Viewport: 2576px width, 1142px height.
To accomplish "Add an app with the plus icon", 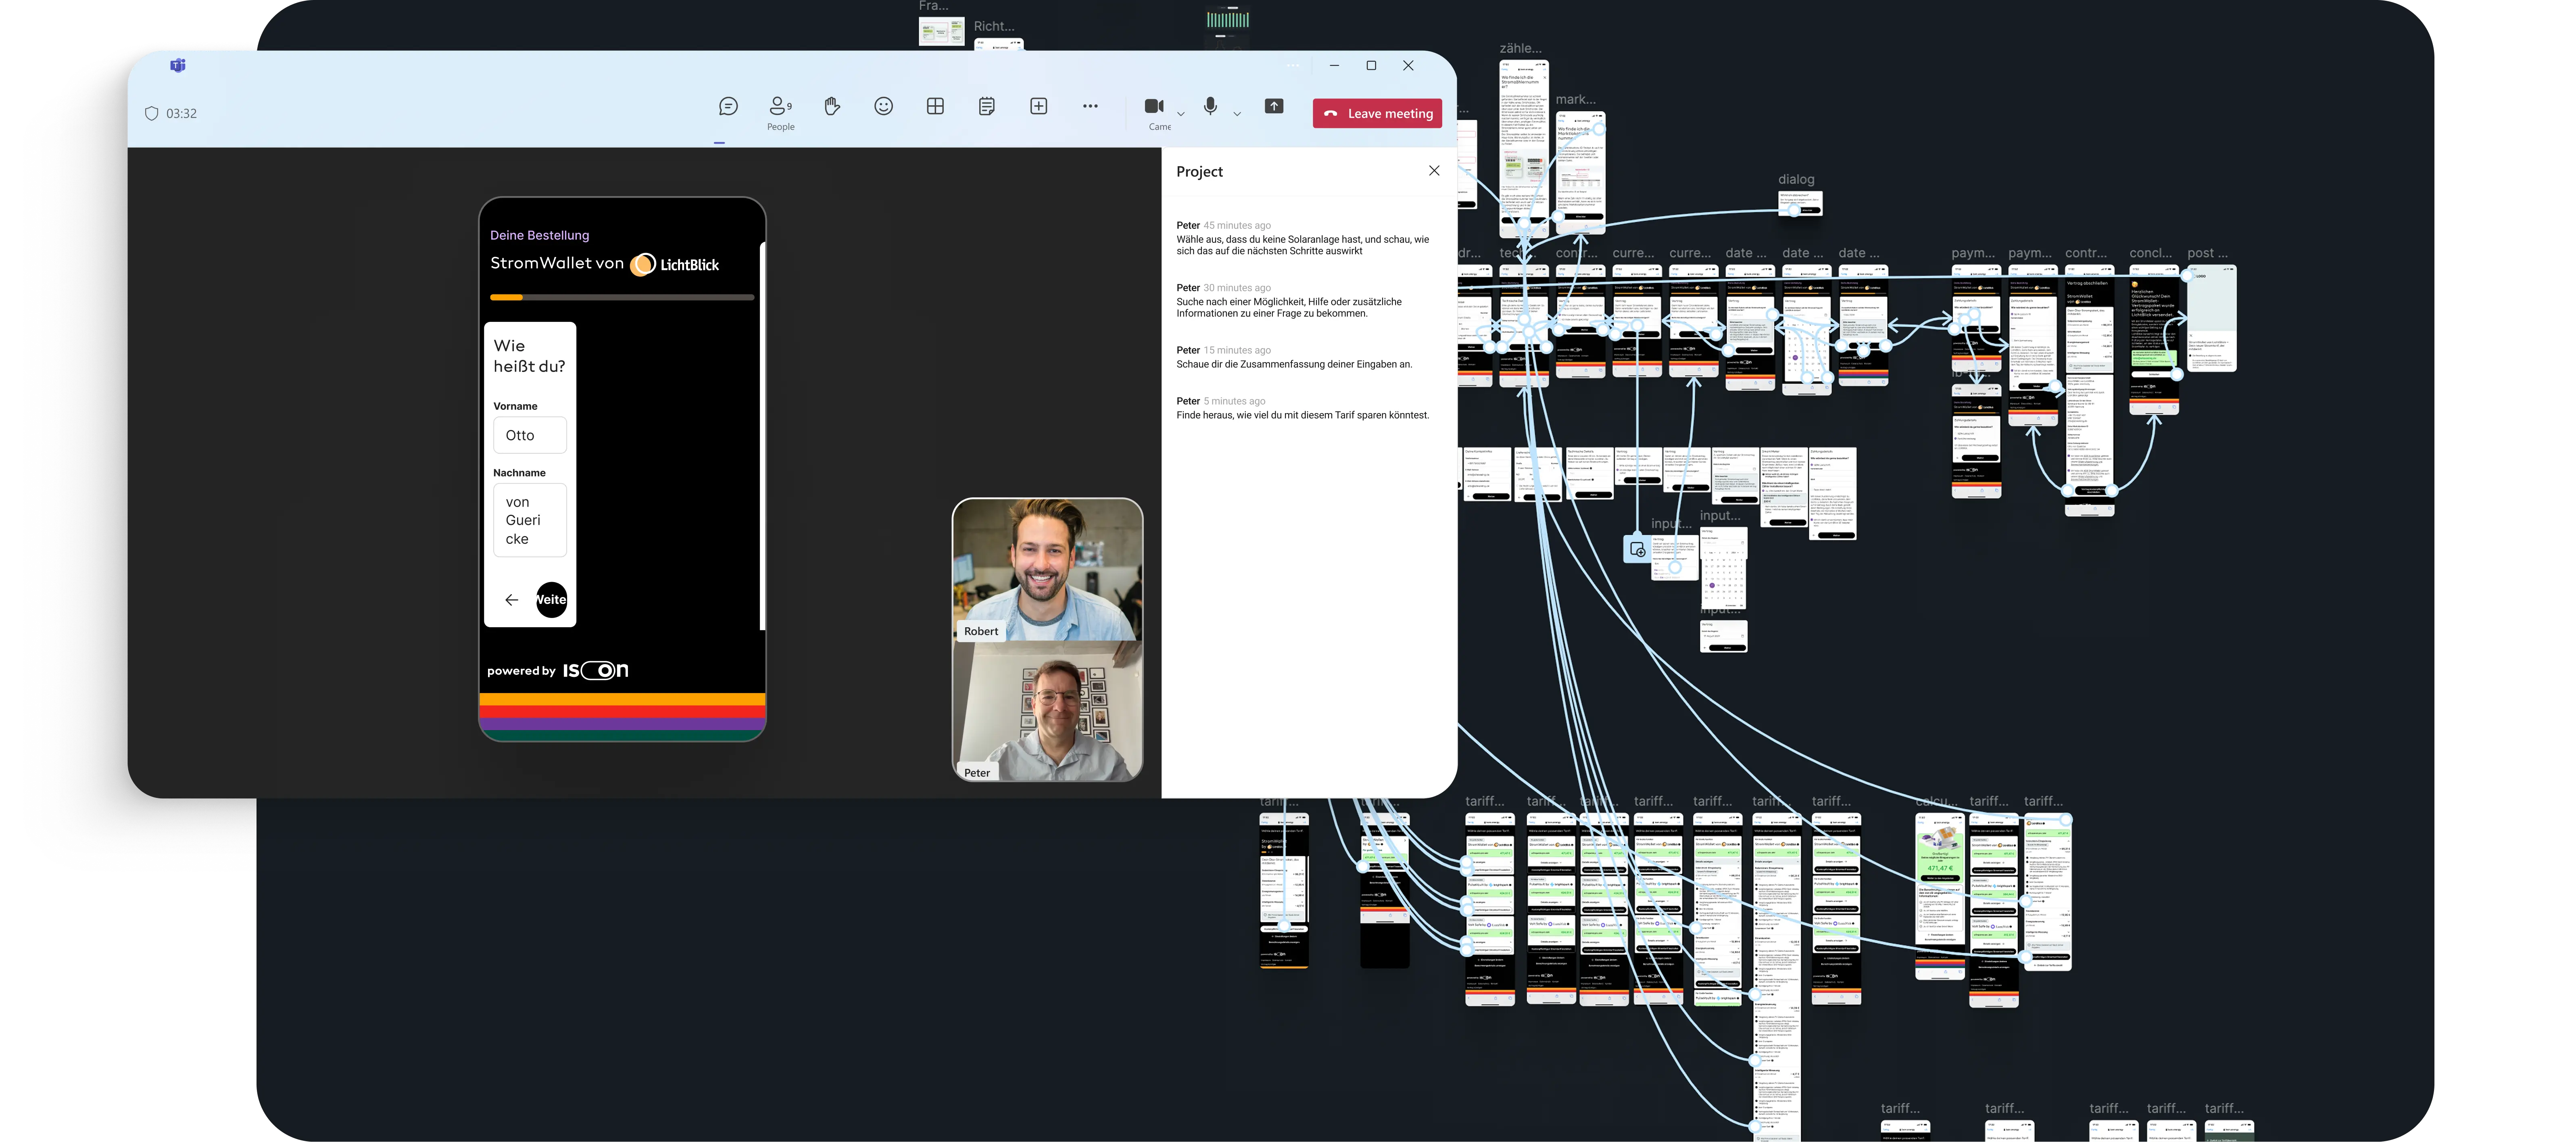I will point(1039,106).
